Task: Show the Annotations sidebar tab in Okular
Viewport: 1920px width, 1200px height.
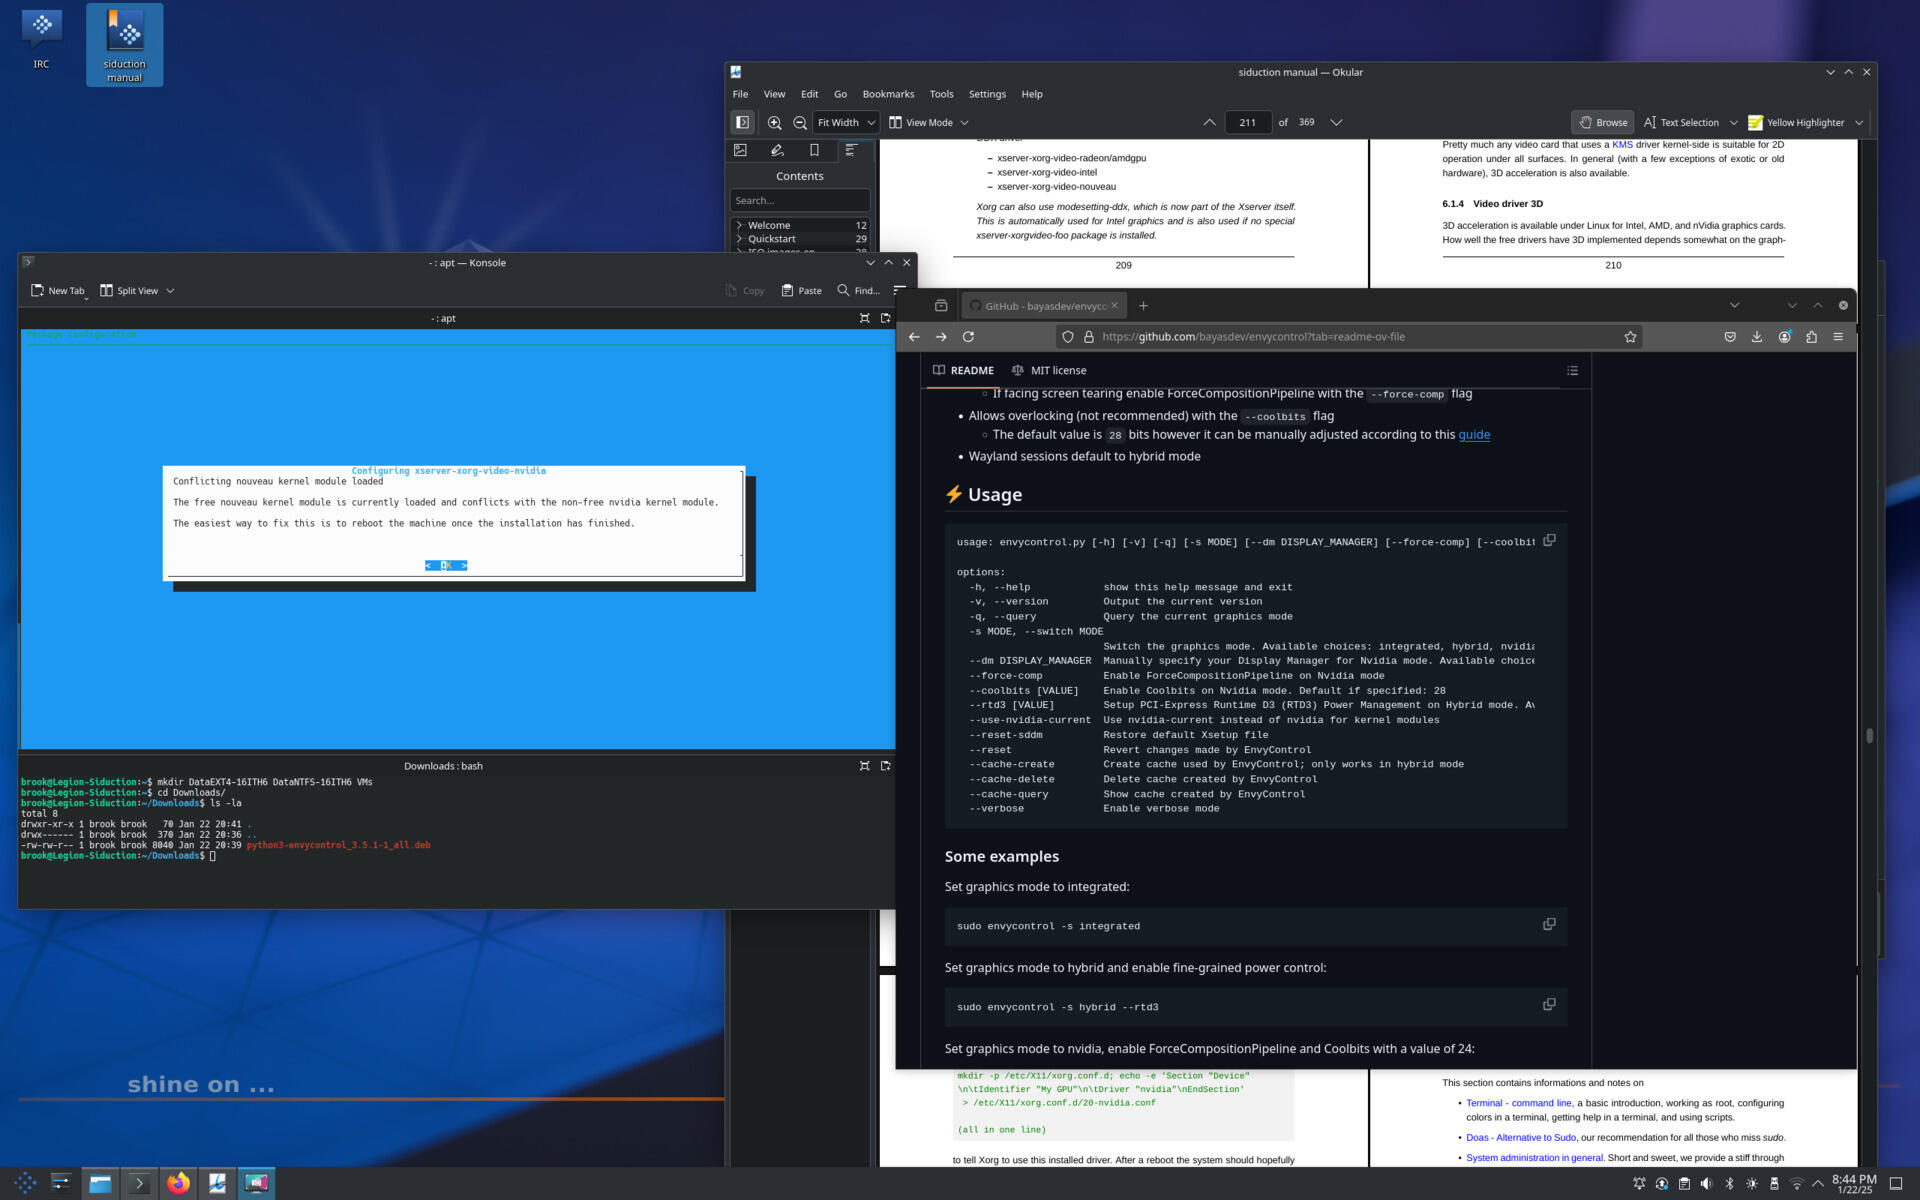Action: click(x=777, y=150)
